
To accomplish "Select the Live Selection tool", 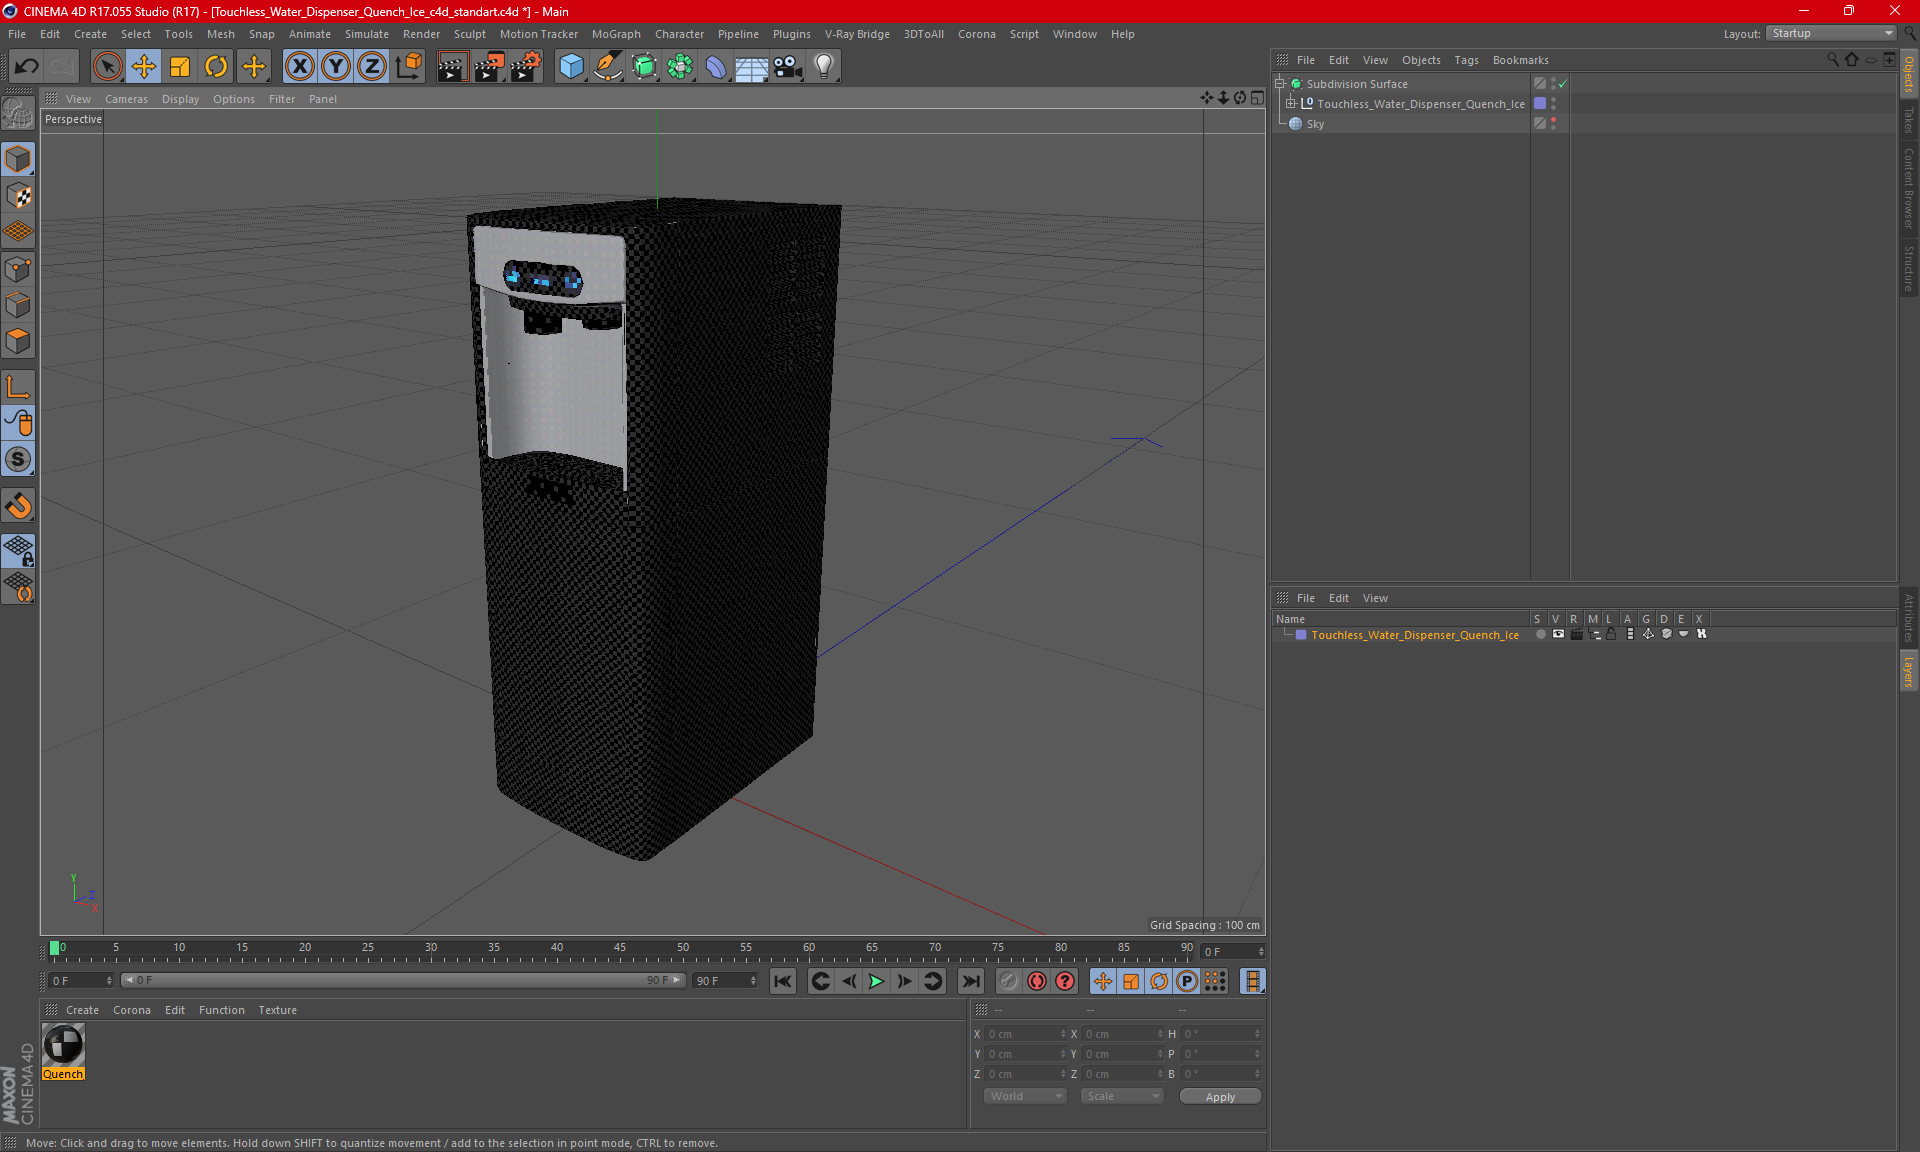I will tap(107, 66).
